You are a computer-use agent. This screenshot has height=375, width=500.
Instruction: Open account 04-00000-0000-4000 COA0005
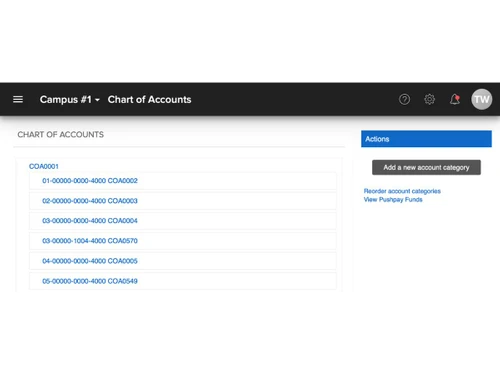point(90,261)
